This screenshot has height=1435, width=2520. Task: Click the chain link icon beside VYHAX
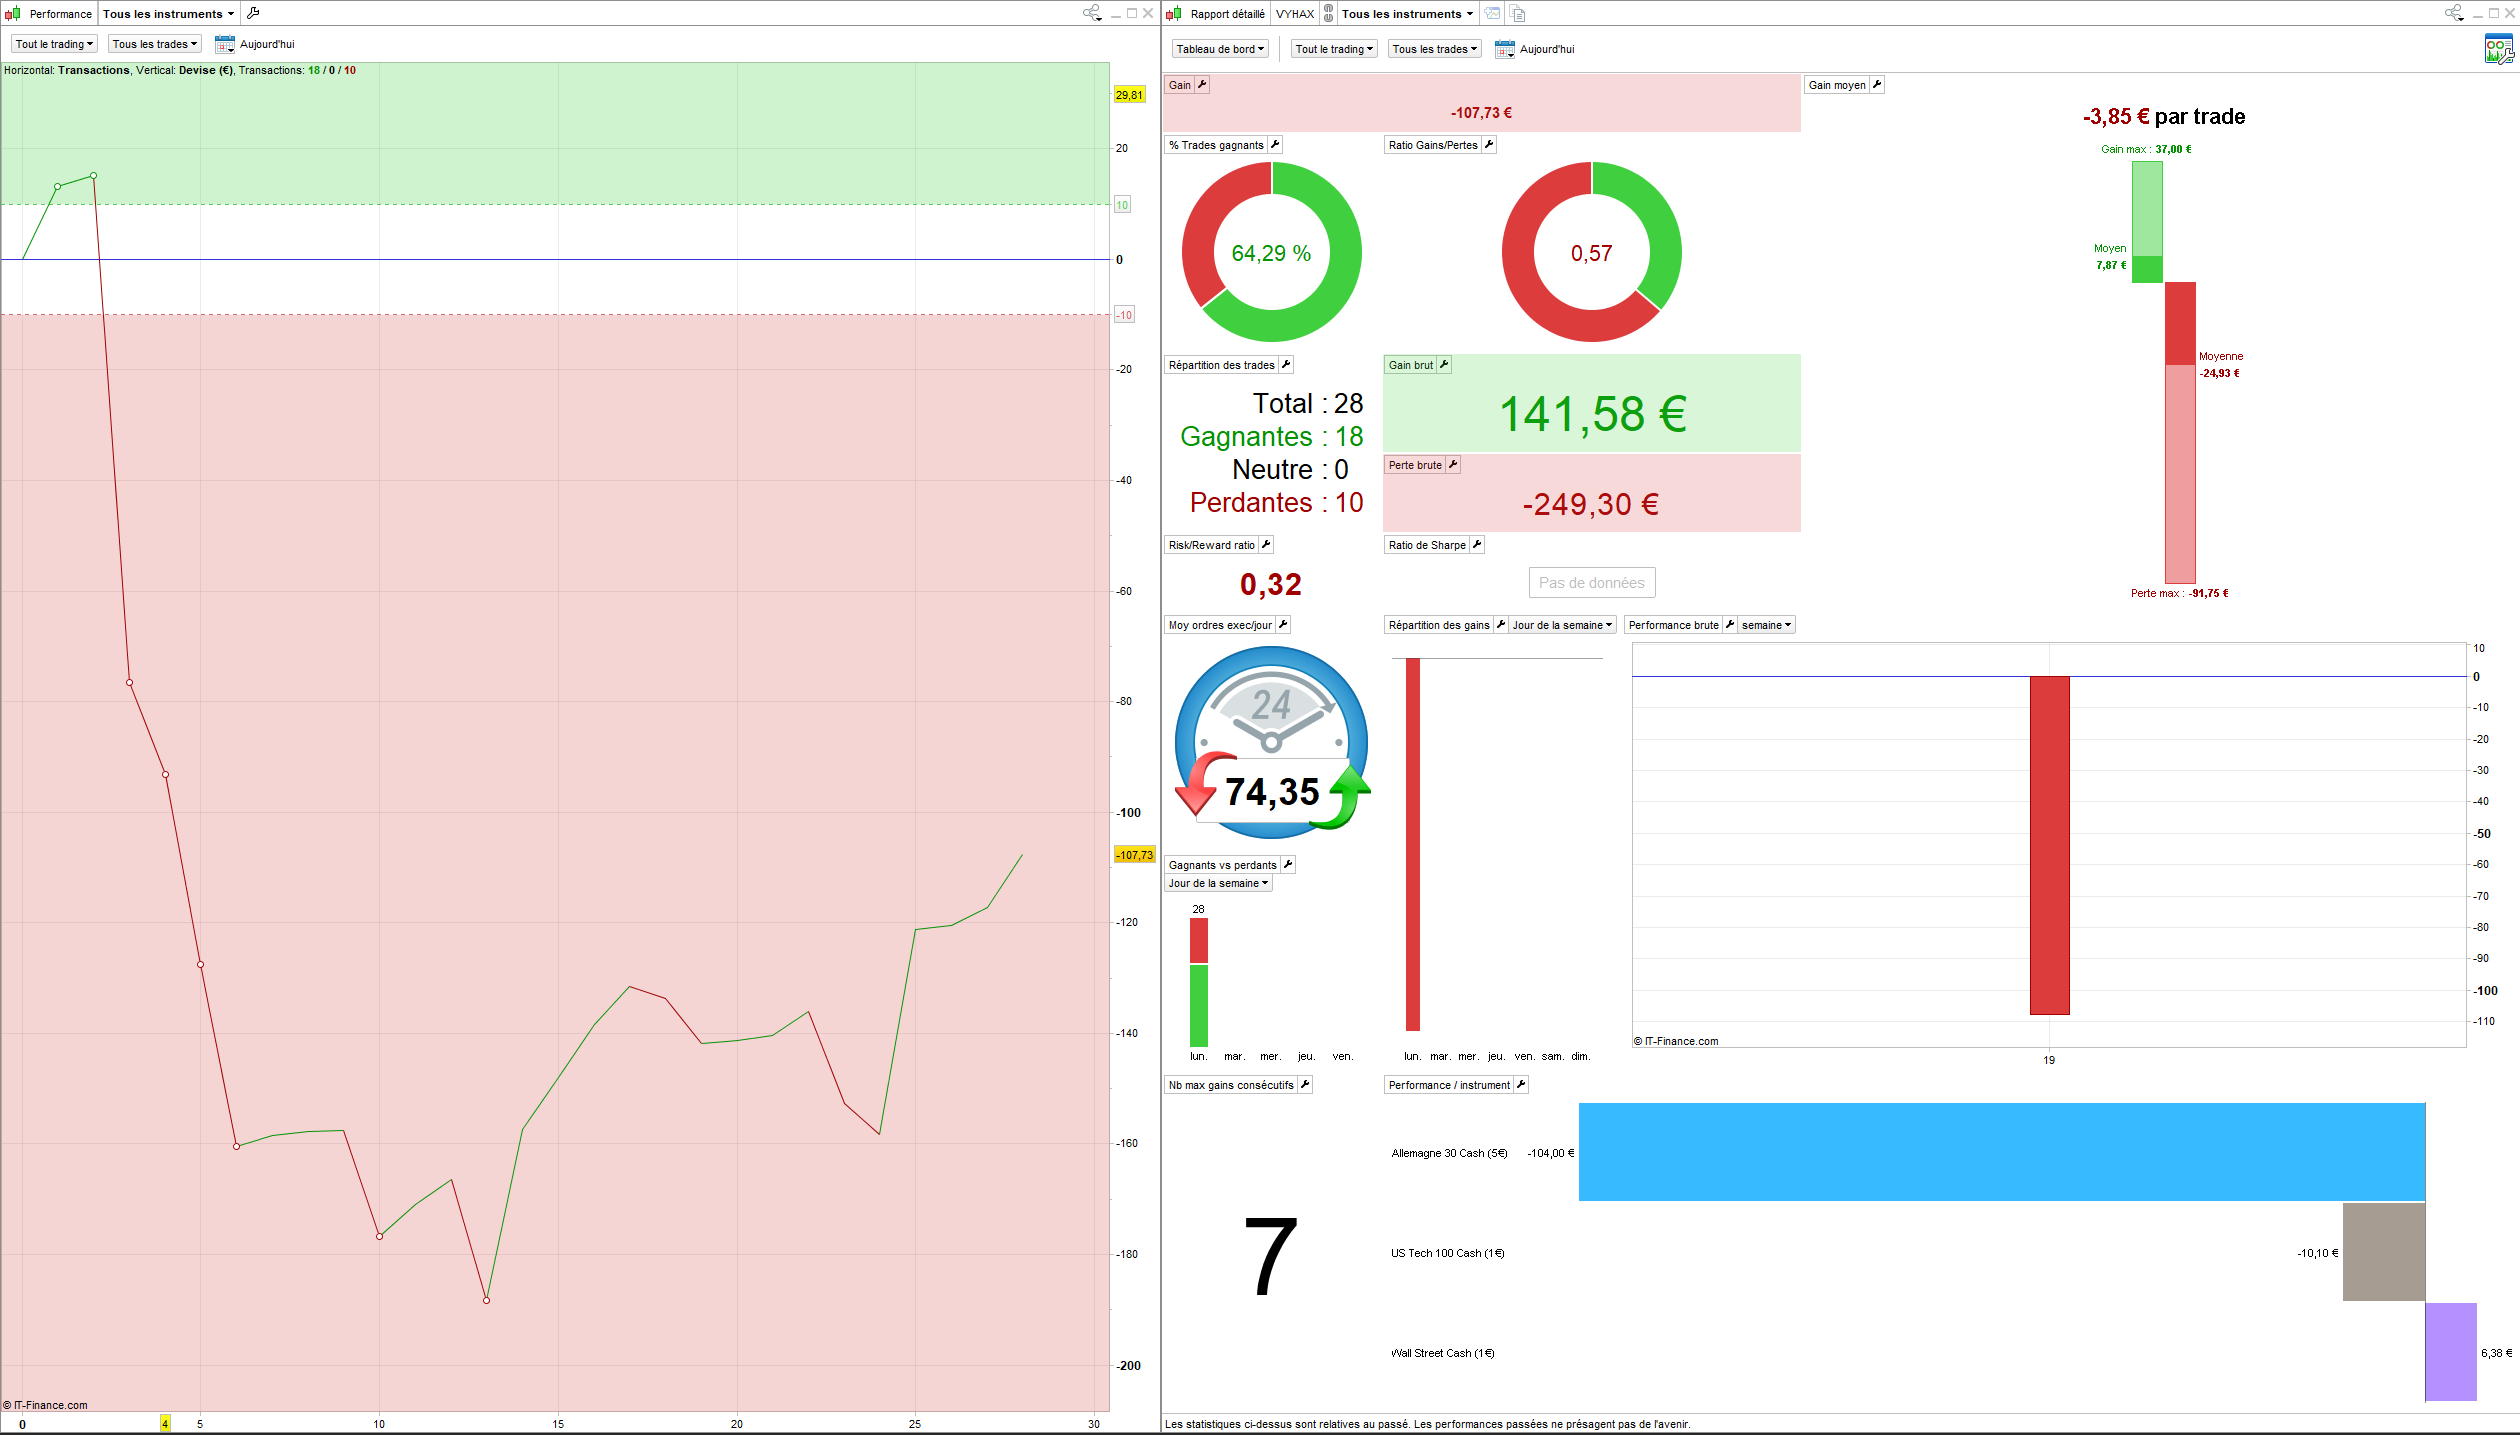coord(1328,13)
